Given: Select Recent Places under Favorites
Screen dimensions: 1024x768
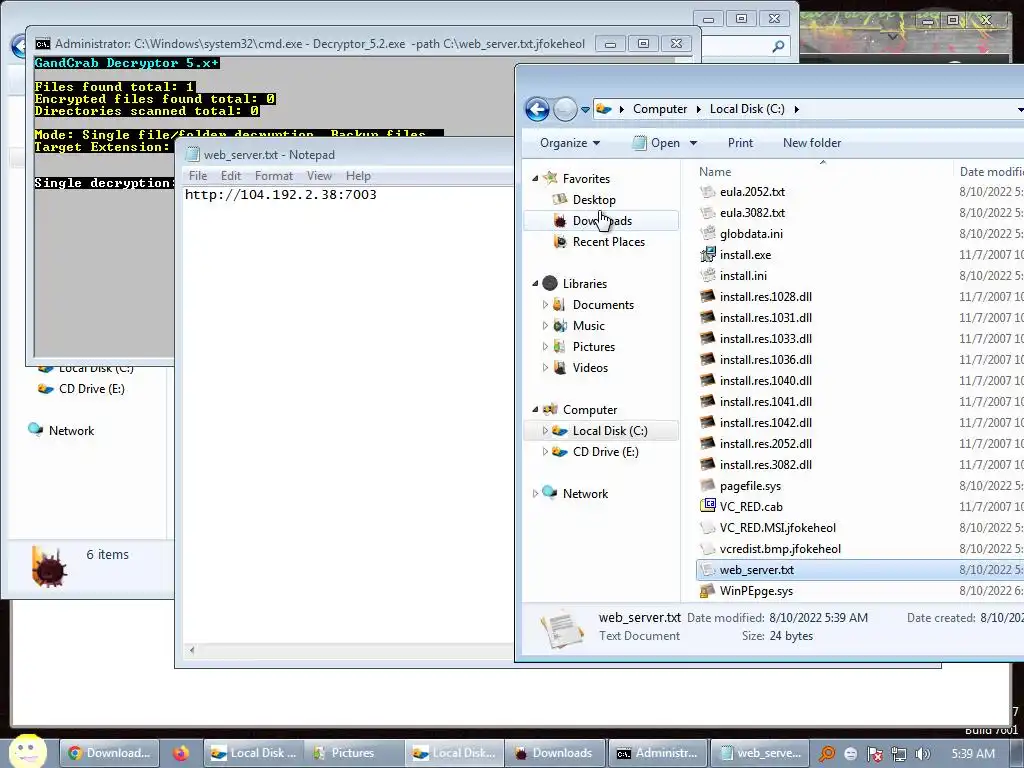Looking at the screenshot, I should 609,242.
